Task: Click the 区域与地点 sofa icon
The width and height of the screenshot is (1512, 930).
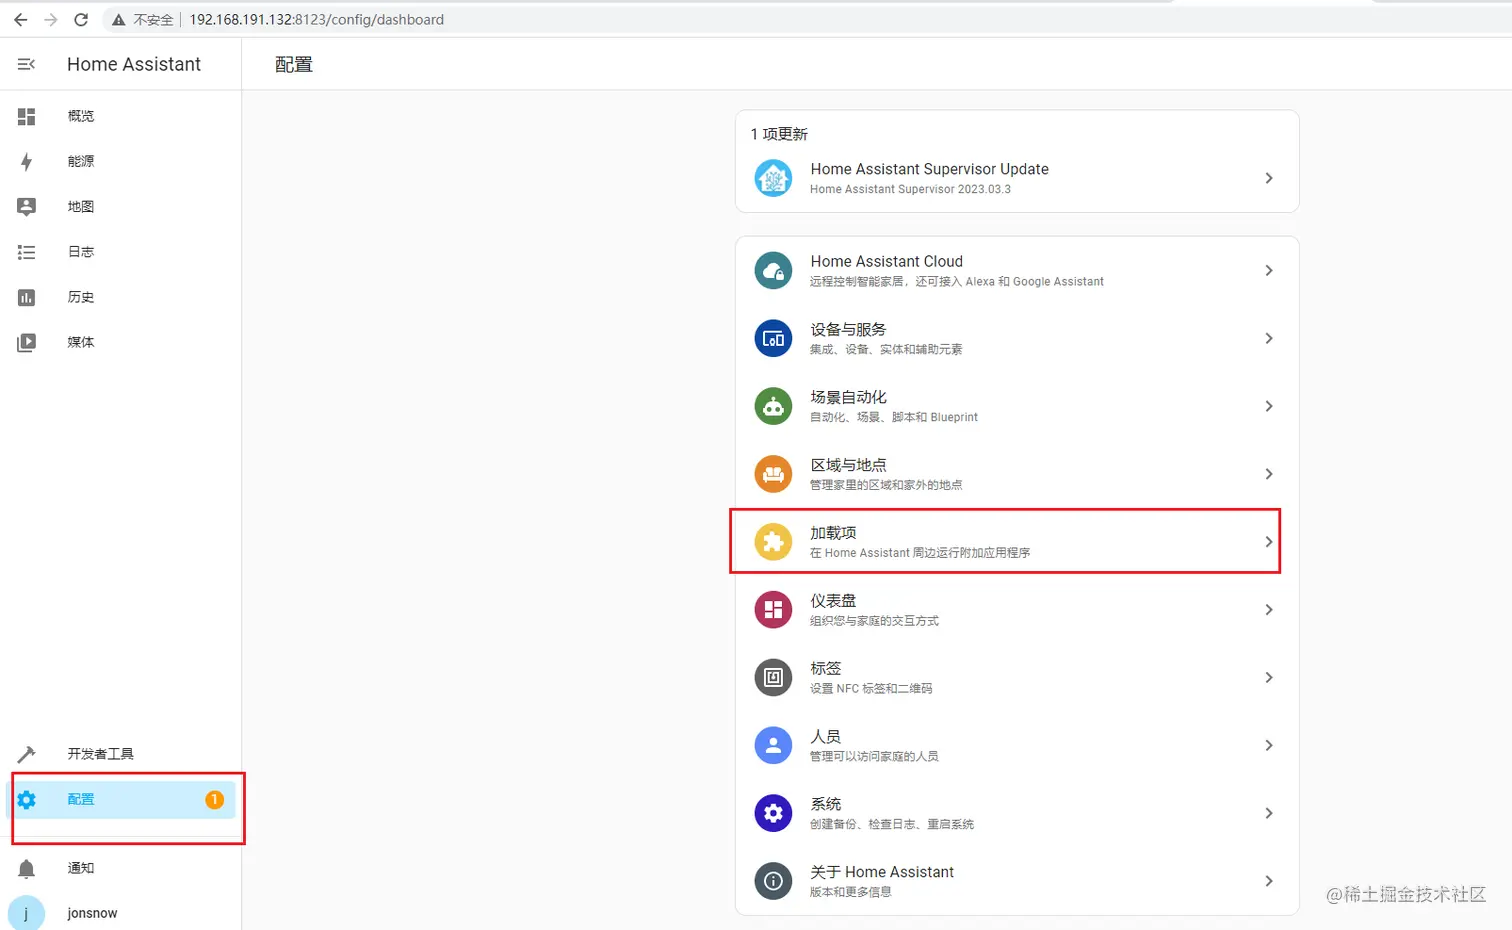Action: click(773, 474)
